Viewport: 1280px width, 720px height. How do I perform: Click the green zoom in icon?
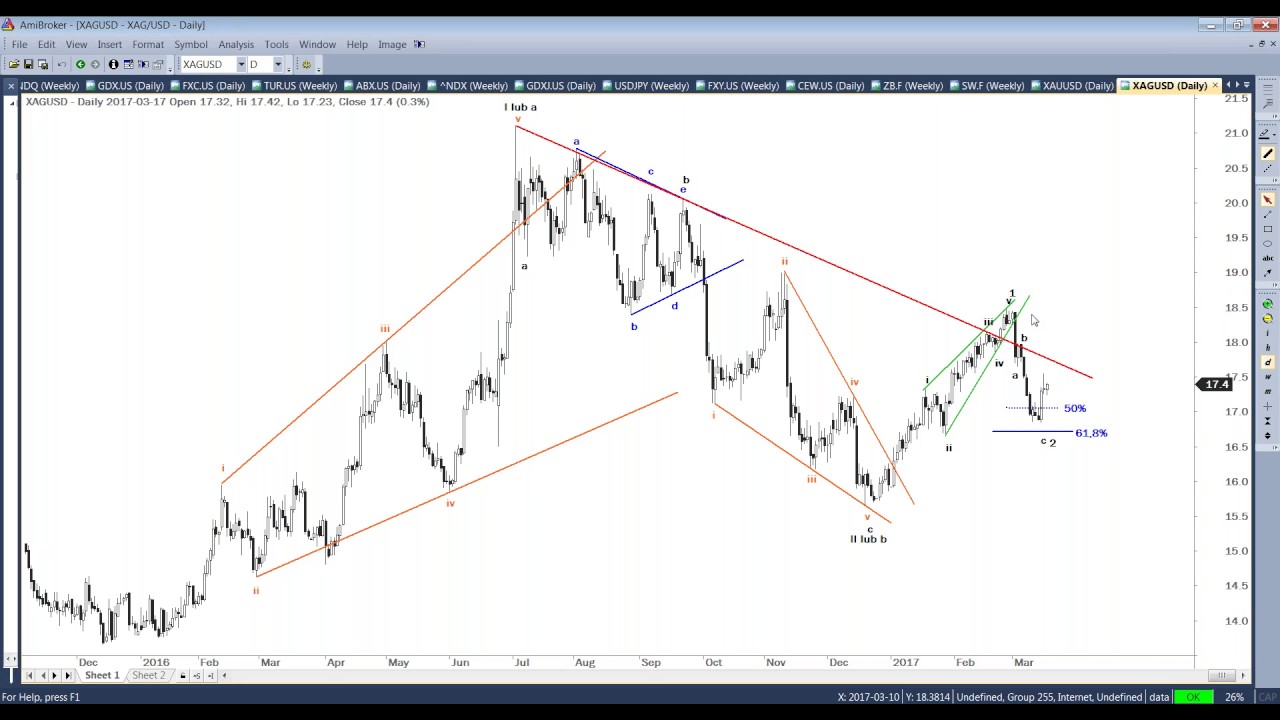(x=1267, y=304)
